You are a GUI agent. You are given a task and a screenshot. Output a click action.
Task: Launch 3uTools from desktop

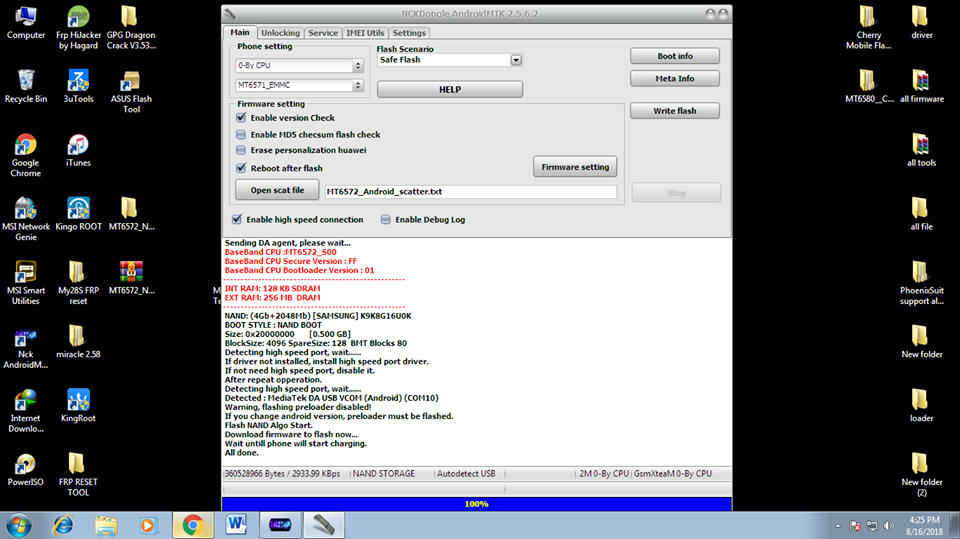pos(78,87)
